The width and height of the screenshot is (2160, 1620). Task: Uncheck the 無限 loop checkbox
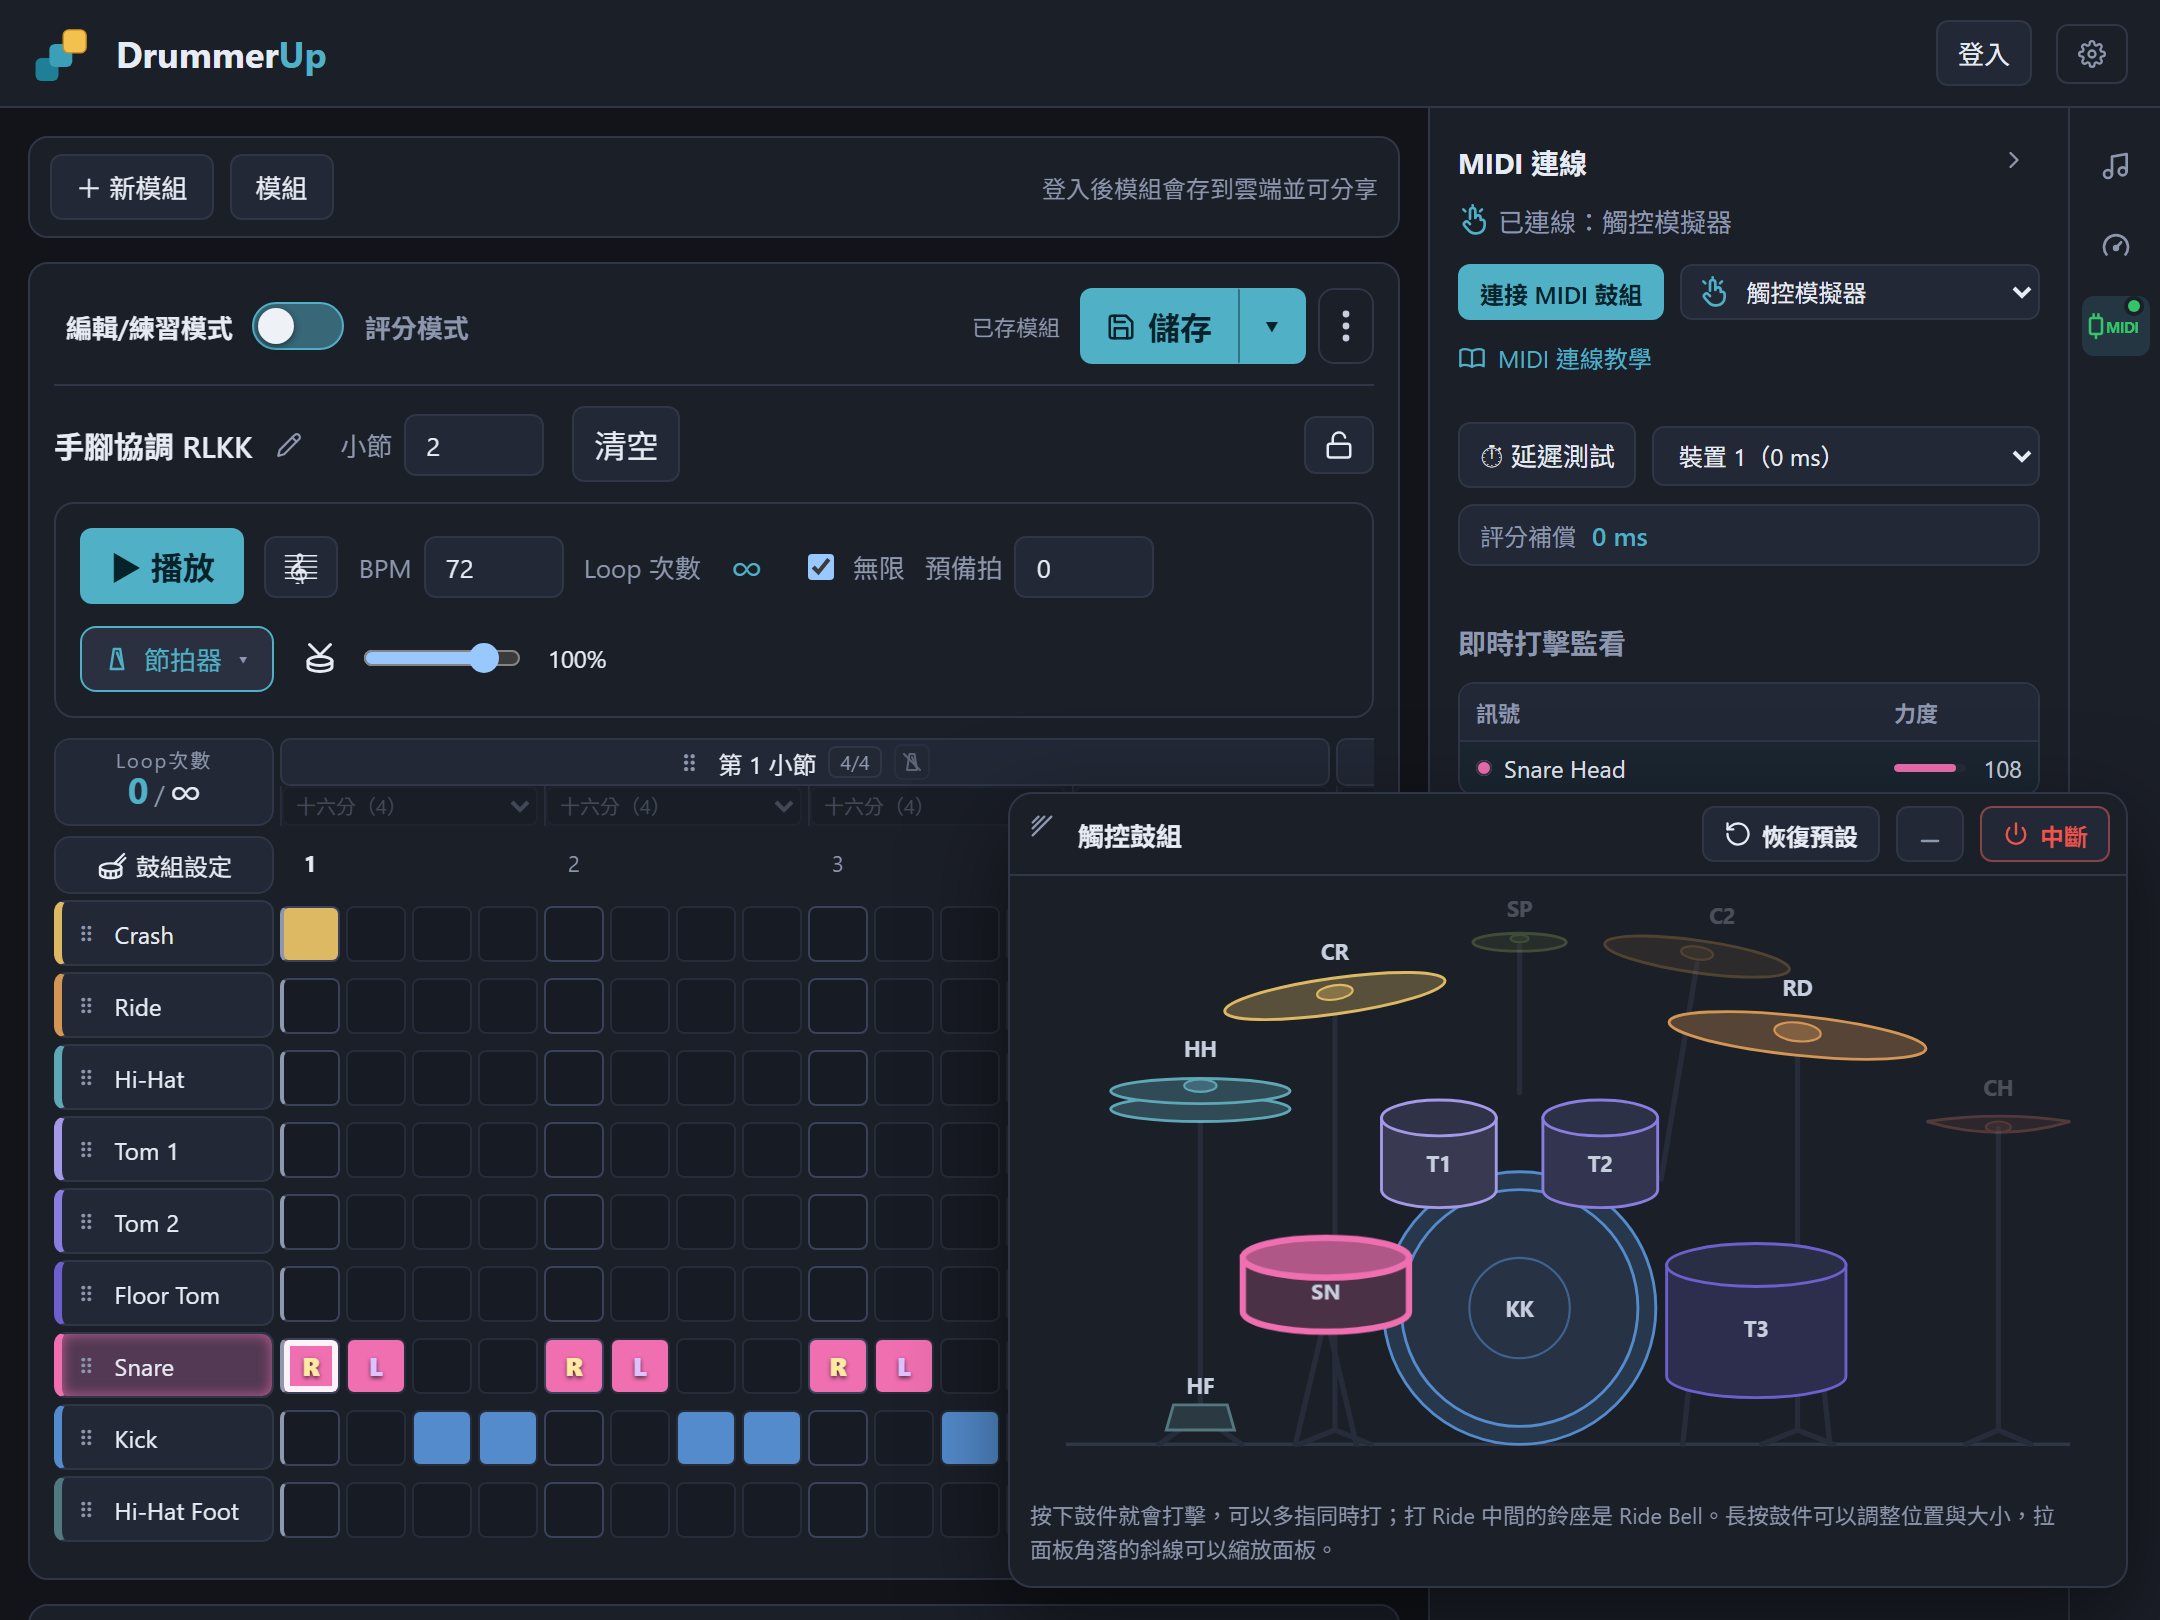point(820,568)
